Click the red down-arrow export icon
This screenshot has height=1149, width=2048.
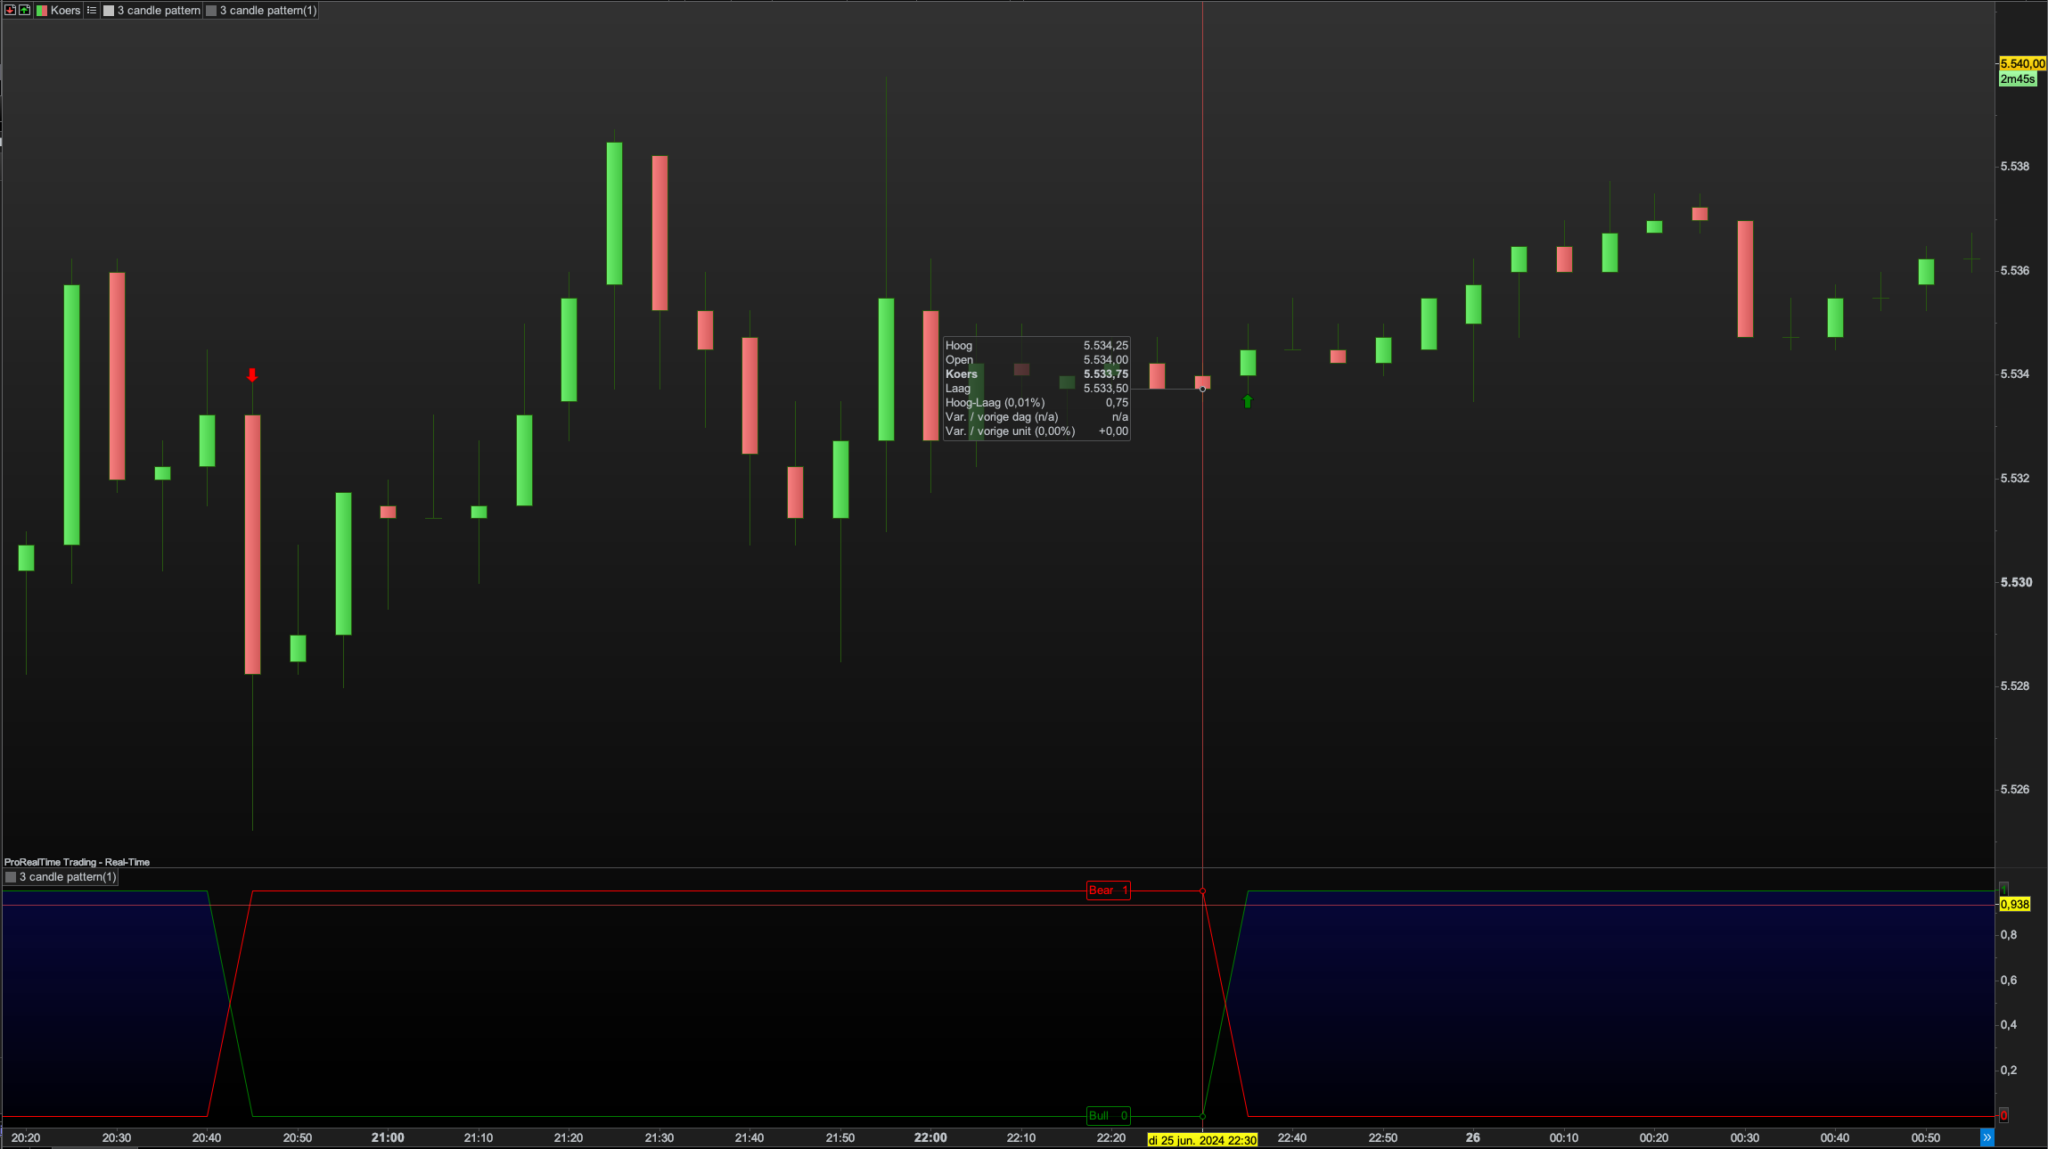pos(10,10)
